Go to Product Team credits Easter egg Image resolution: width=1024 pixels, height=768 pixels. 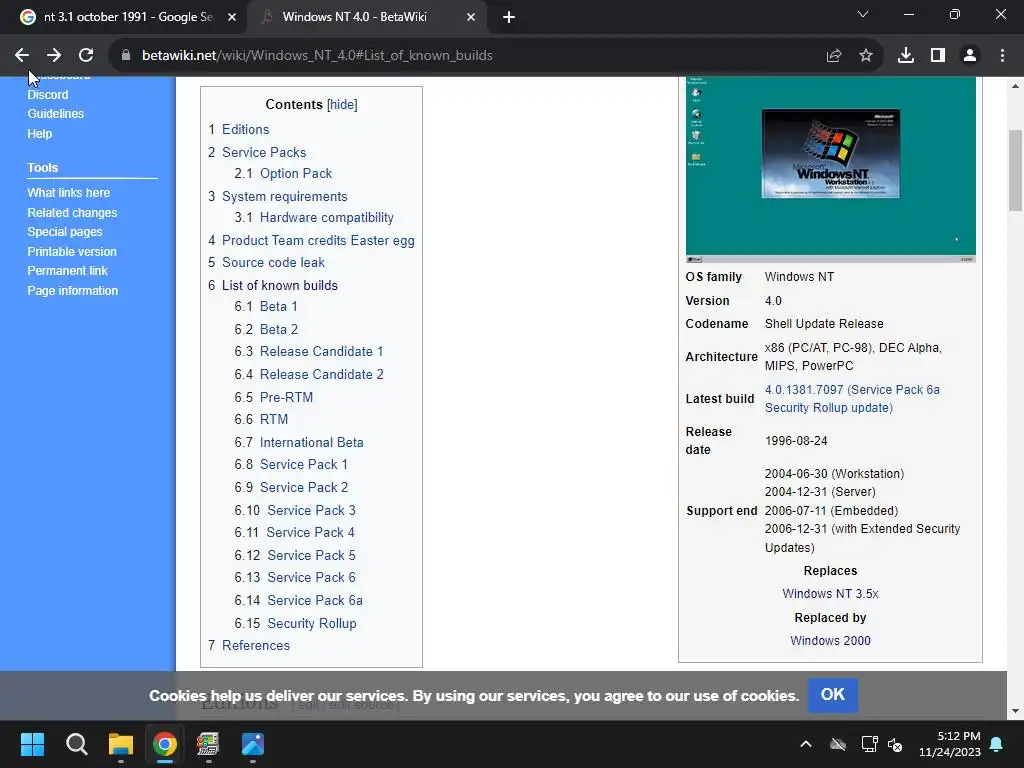[x=318, y=240]
